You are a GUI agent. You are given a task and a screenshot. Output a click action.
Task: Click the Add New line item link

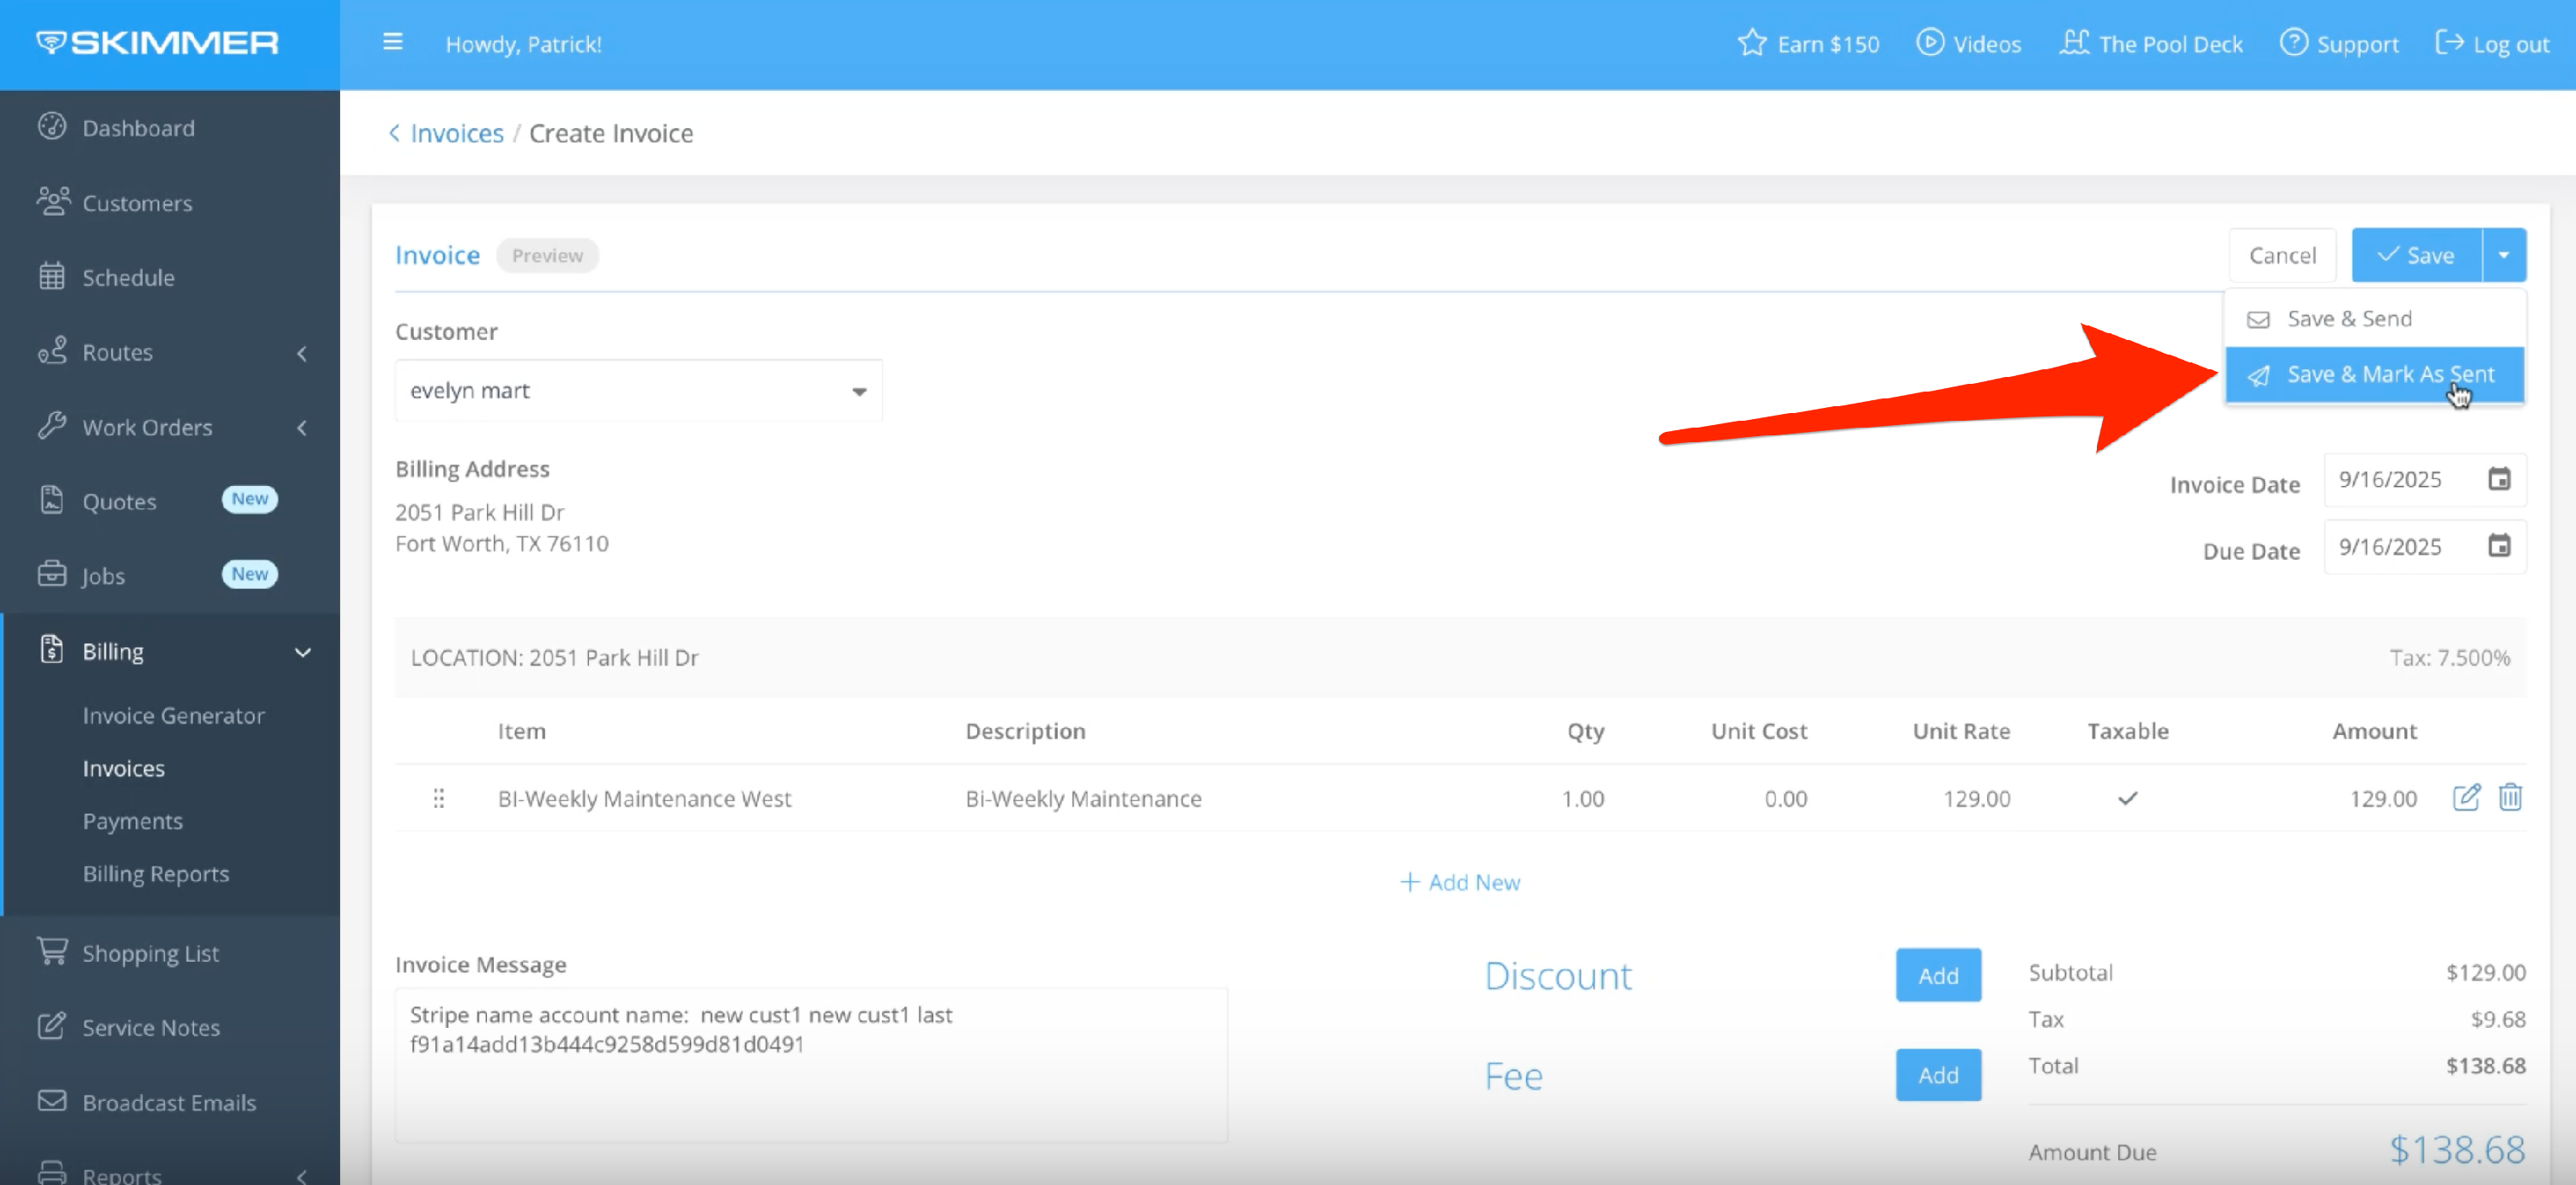pos(1459,882)
